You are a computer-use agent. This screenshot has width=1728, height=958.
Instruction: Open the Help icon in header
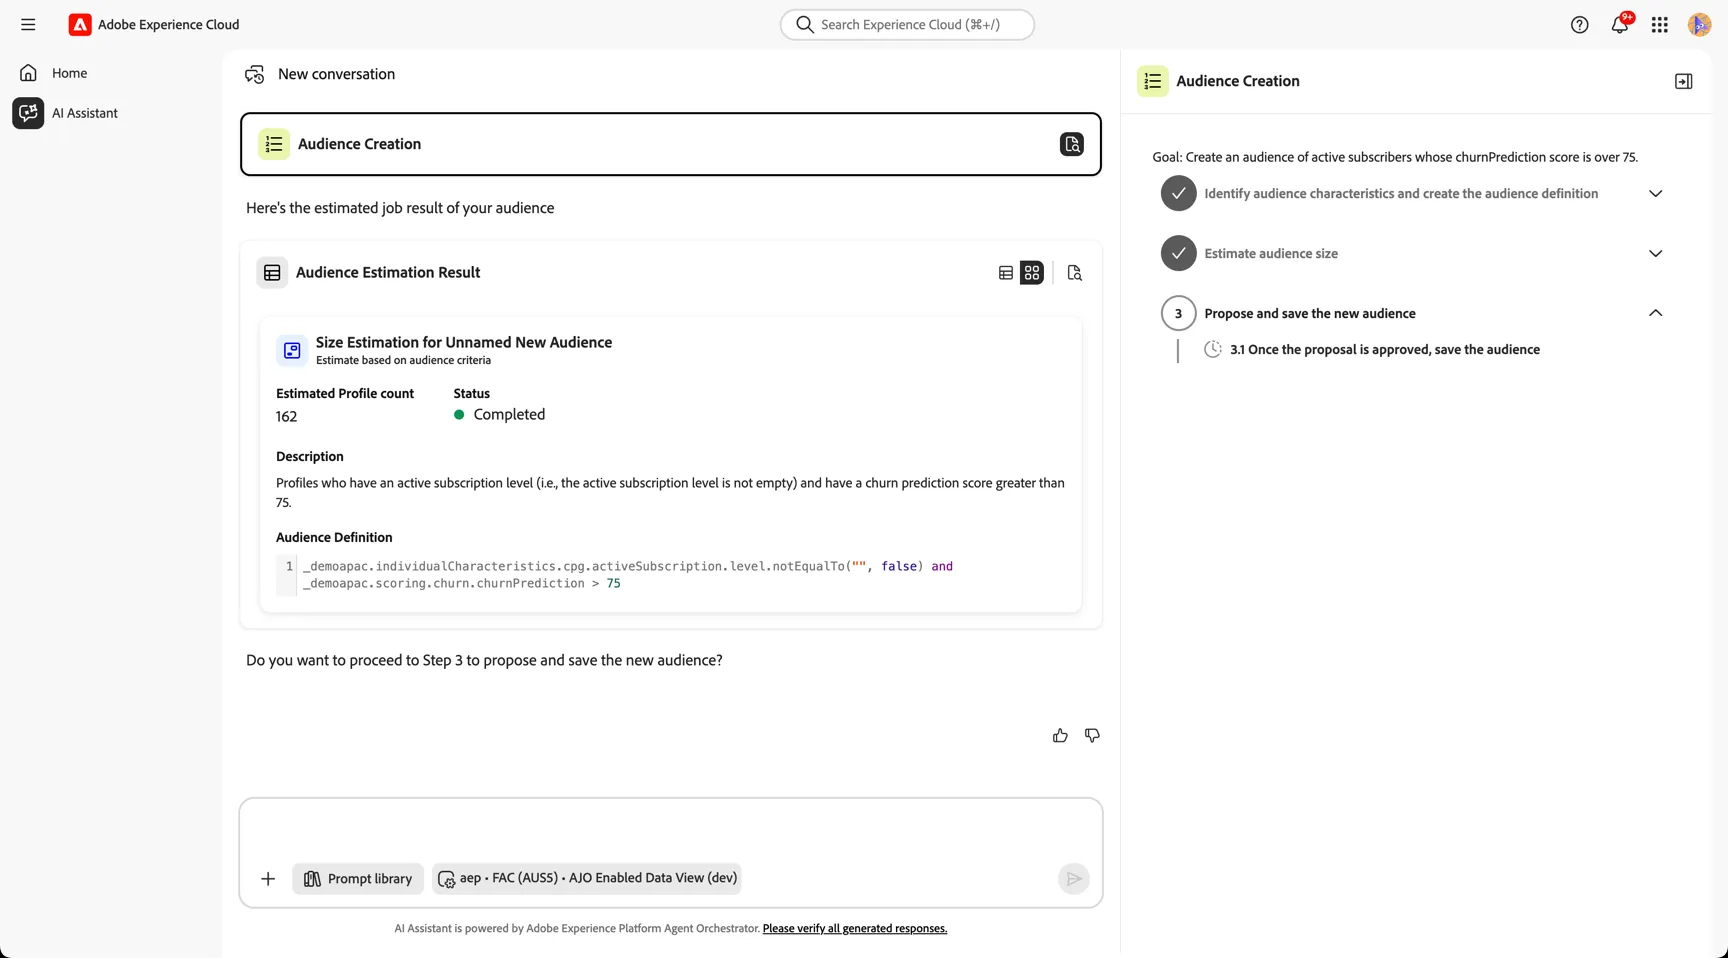pyautogui.click(x=1580, y=25)
